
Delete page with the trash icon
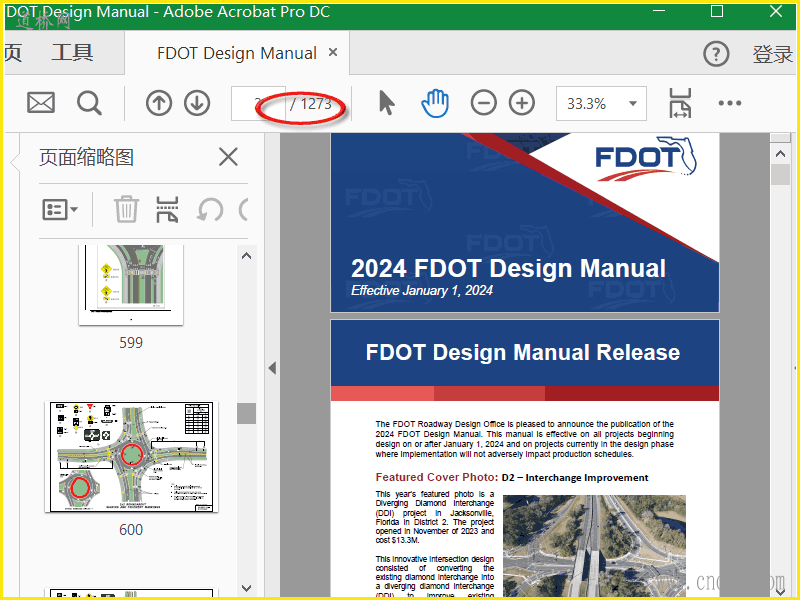tap(126, 209)
